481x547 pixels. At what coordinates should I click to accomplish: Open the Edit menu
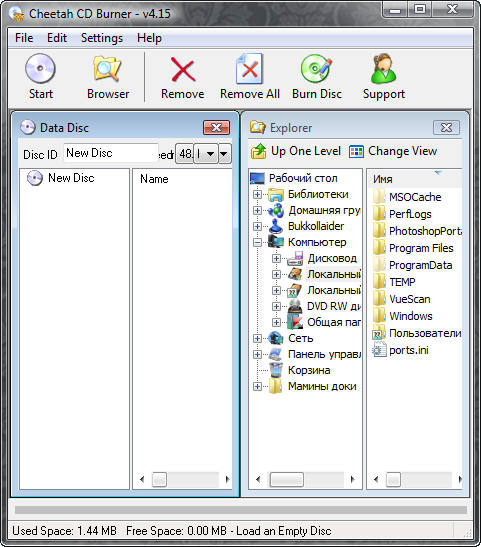(x=57, y=38)
